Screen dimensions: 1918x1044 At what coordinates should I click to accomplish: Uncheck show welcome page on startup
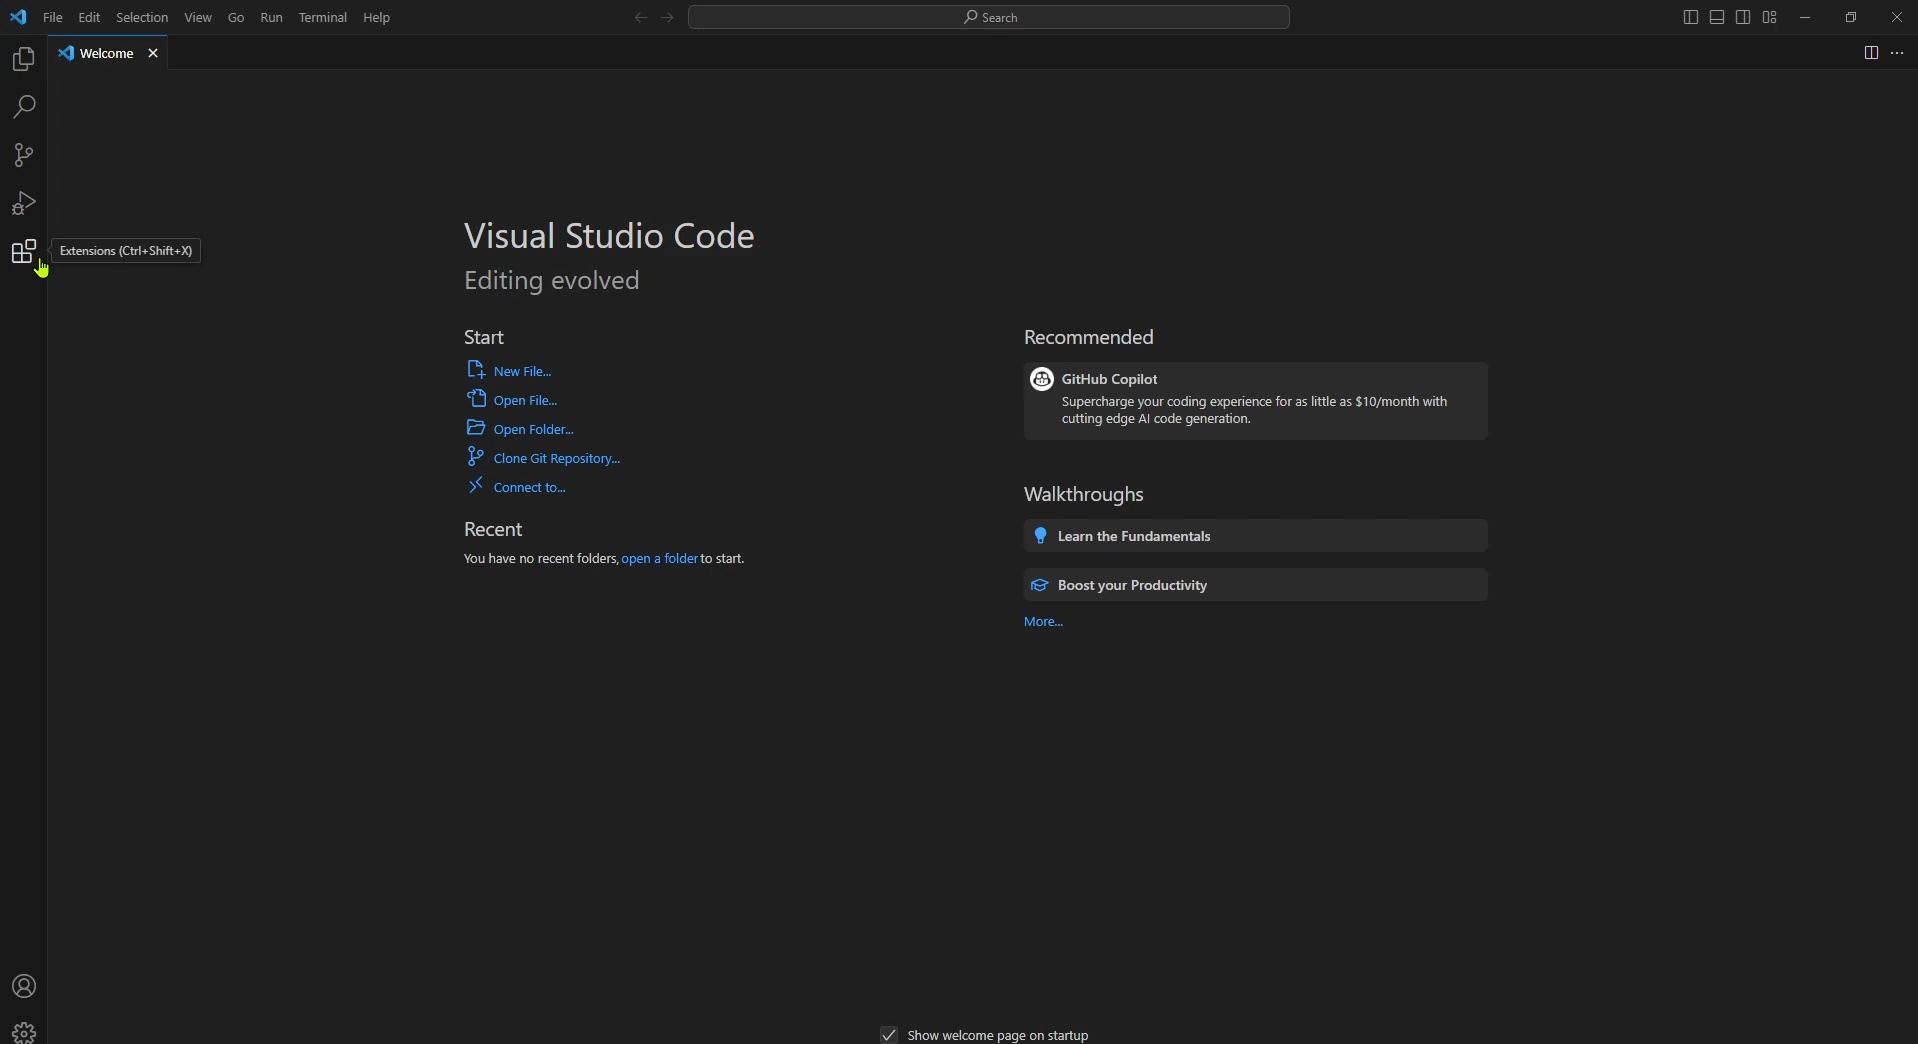889,1034
